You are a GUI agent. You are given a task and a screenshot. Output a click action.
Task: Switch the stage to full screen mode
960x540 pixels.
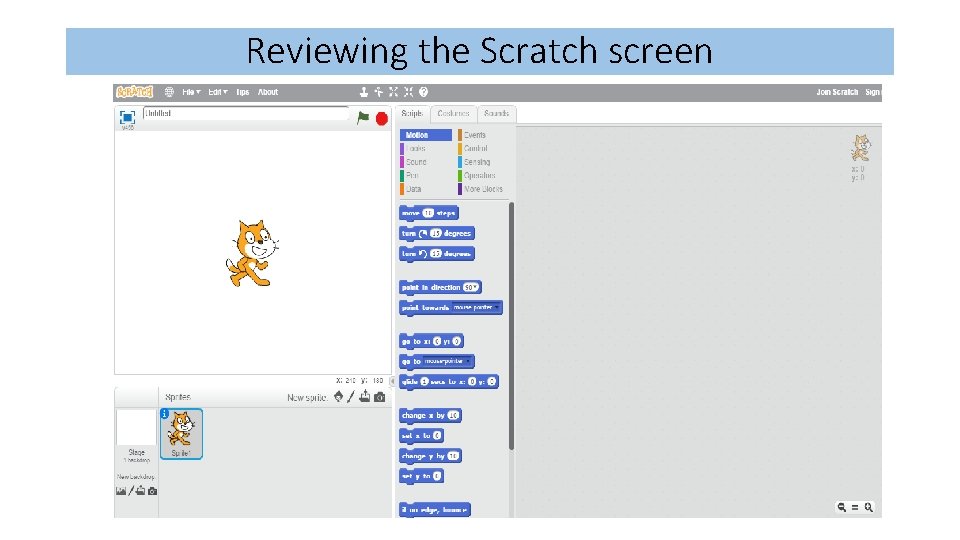(127, 118)
